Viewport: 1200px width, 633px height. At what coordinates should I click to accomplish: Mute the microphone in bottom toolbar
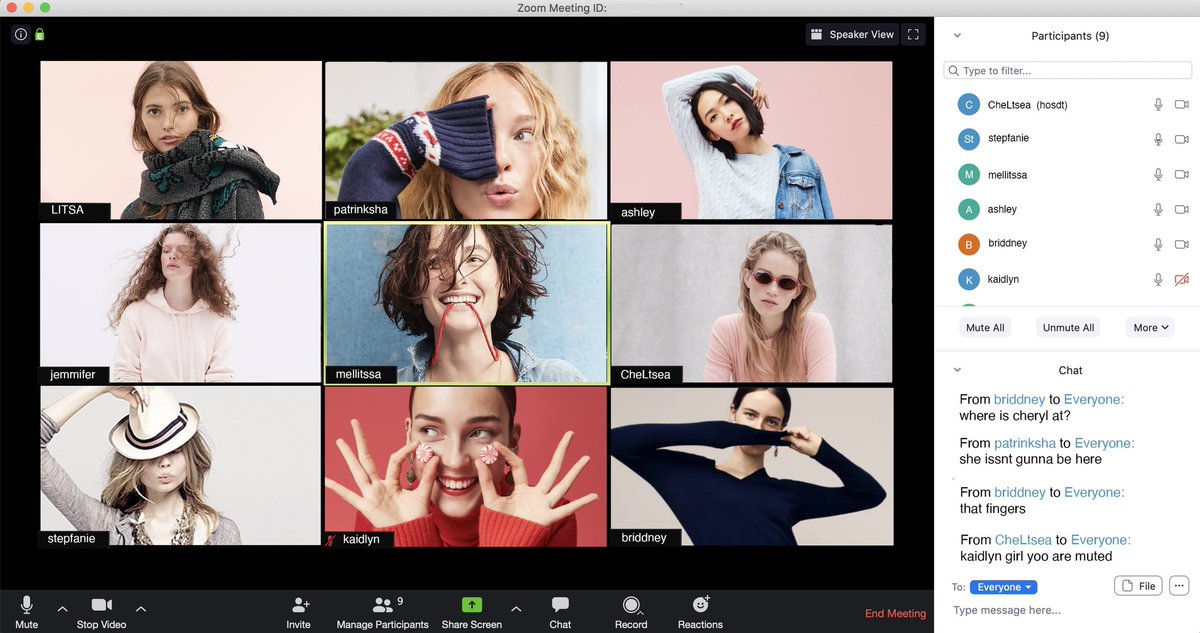[x=27, y=612]
